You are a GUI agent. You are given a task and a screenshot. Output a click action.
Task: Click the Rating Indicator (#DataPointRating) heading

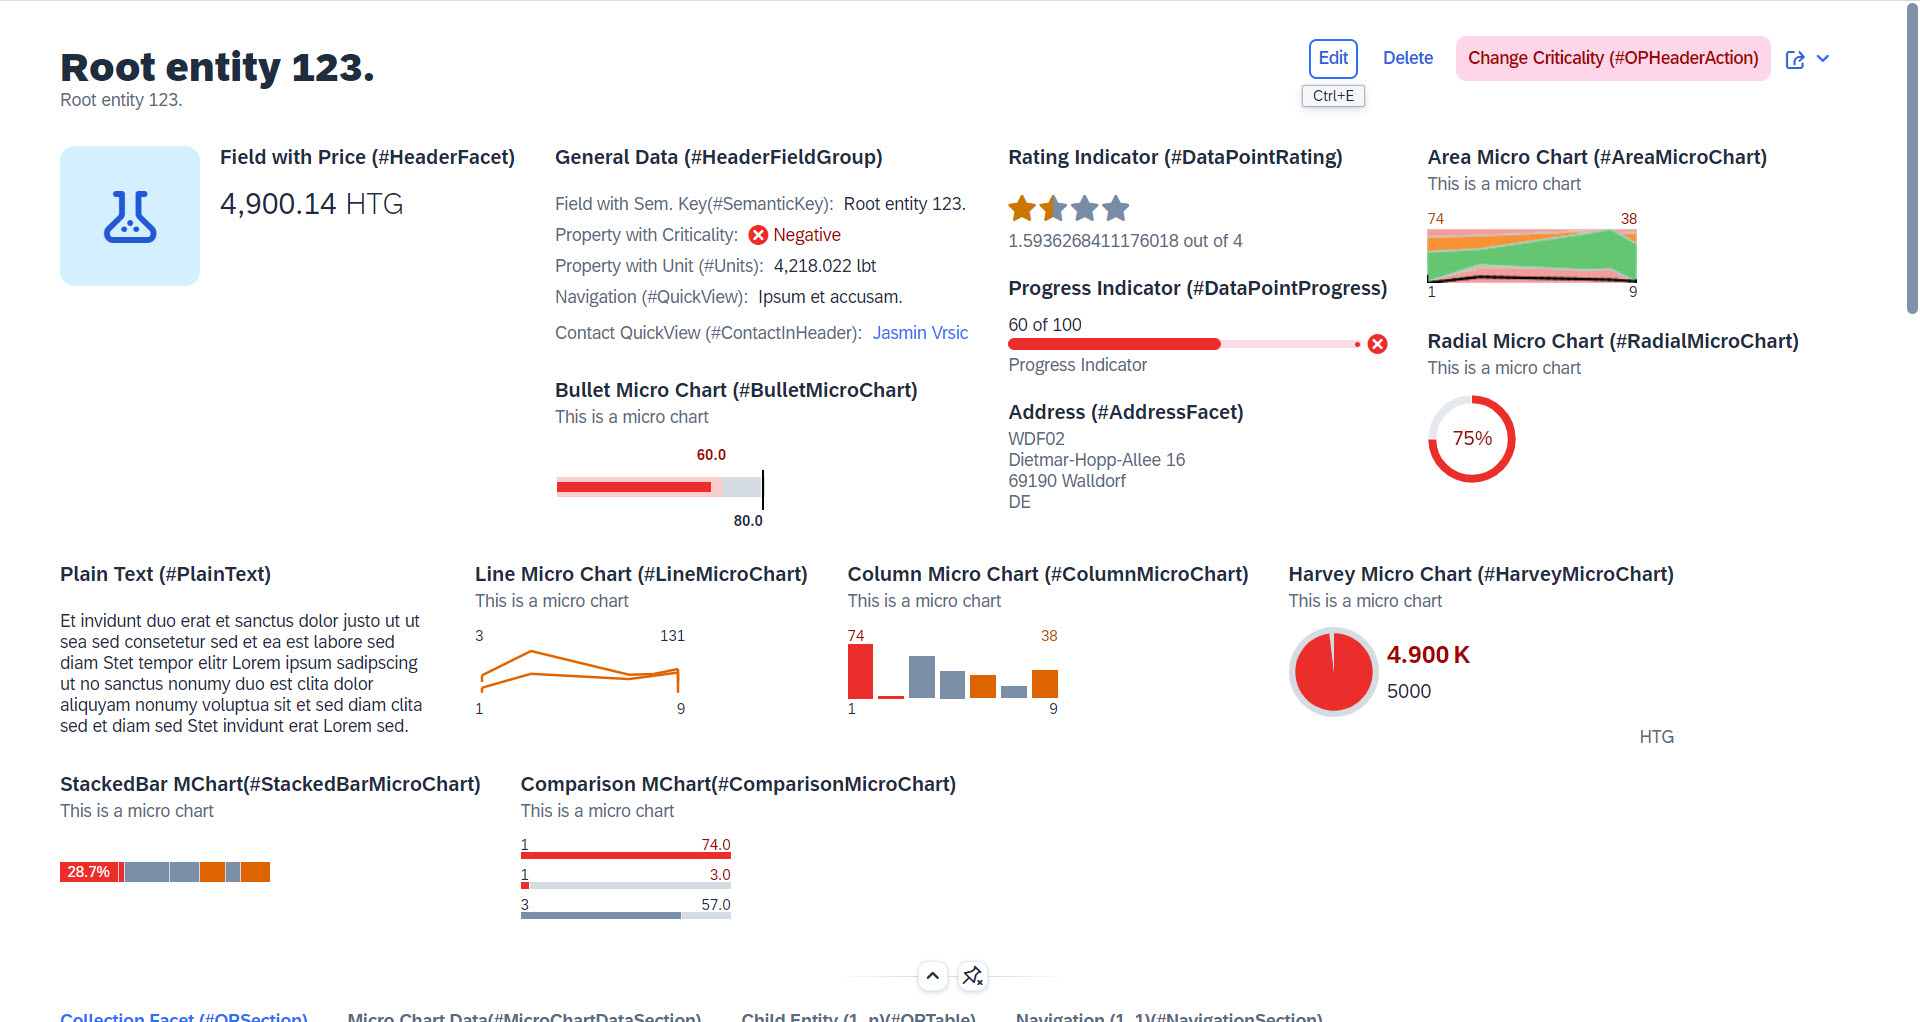point(1175,157)
